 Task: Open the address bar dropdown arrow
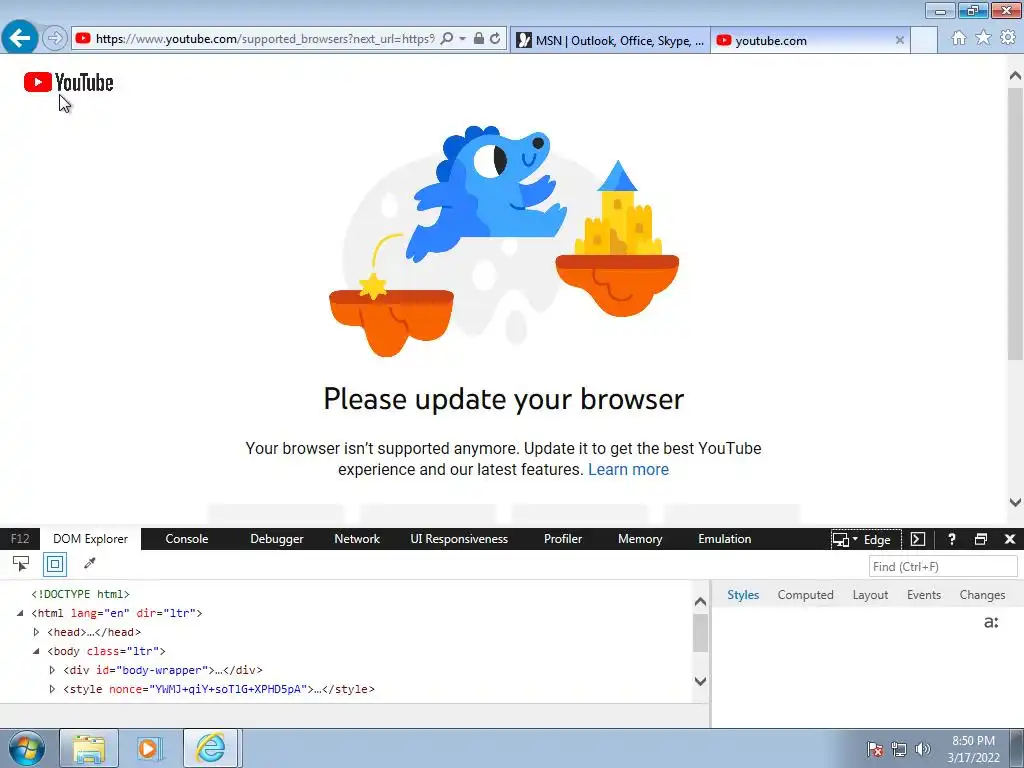[462, 39]
